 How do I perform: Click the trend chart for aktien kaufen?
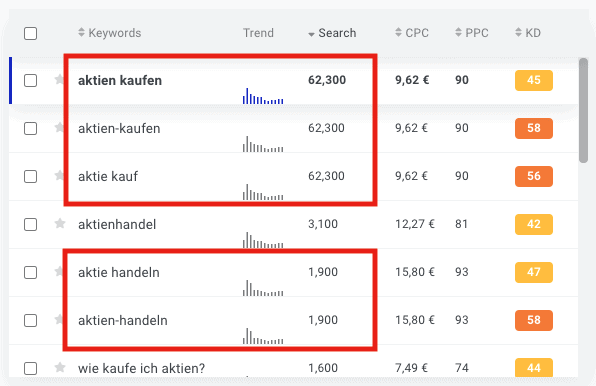coord(263,96)
